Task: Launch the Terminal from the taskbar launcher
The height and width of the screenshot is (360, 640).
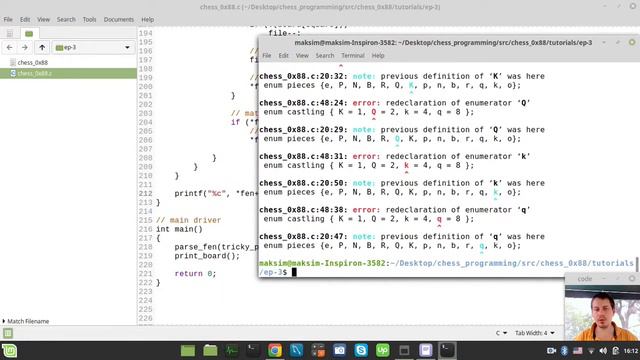Action: tap(253, 351)
